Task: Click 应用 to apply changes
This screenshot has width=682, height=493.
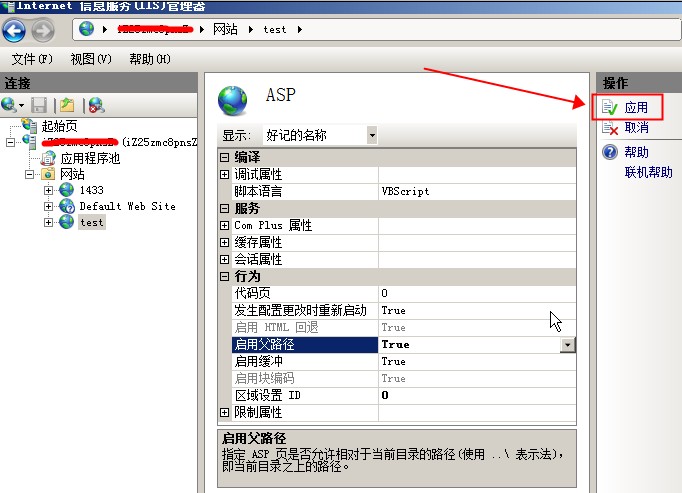Action: [636, 107]
